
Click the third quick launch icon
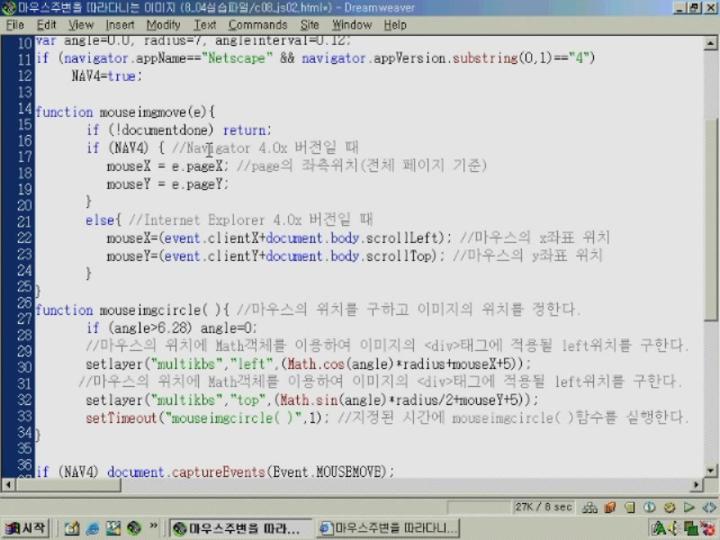113,529
